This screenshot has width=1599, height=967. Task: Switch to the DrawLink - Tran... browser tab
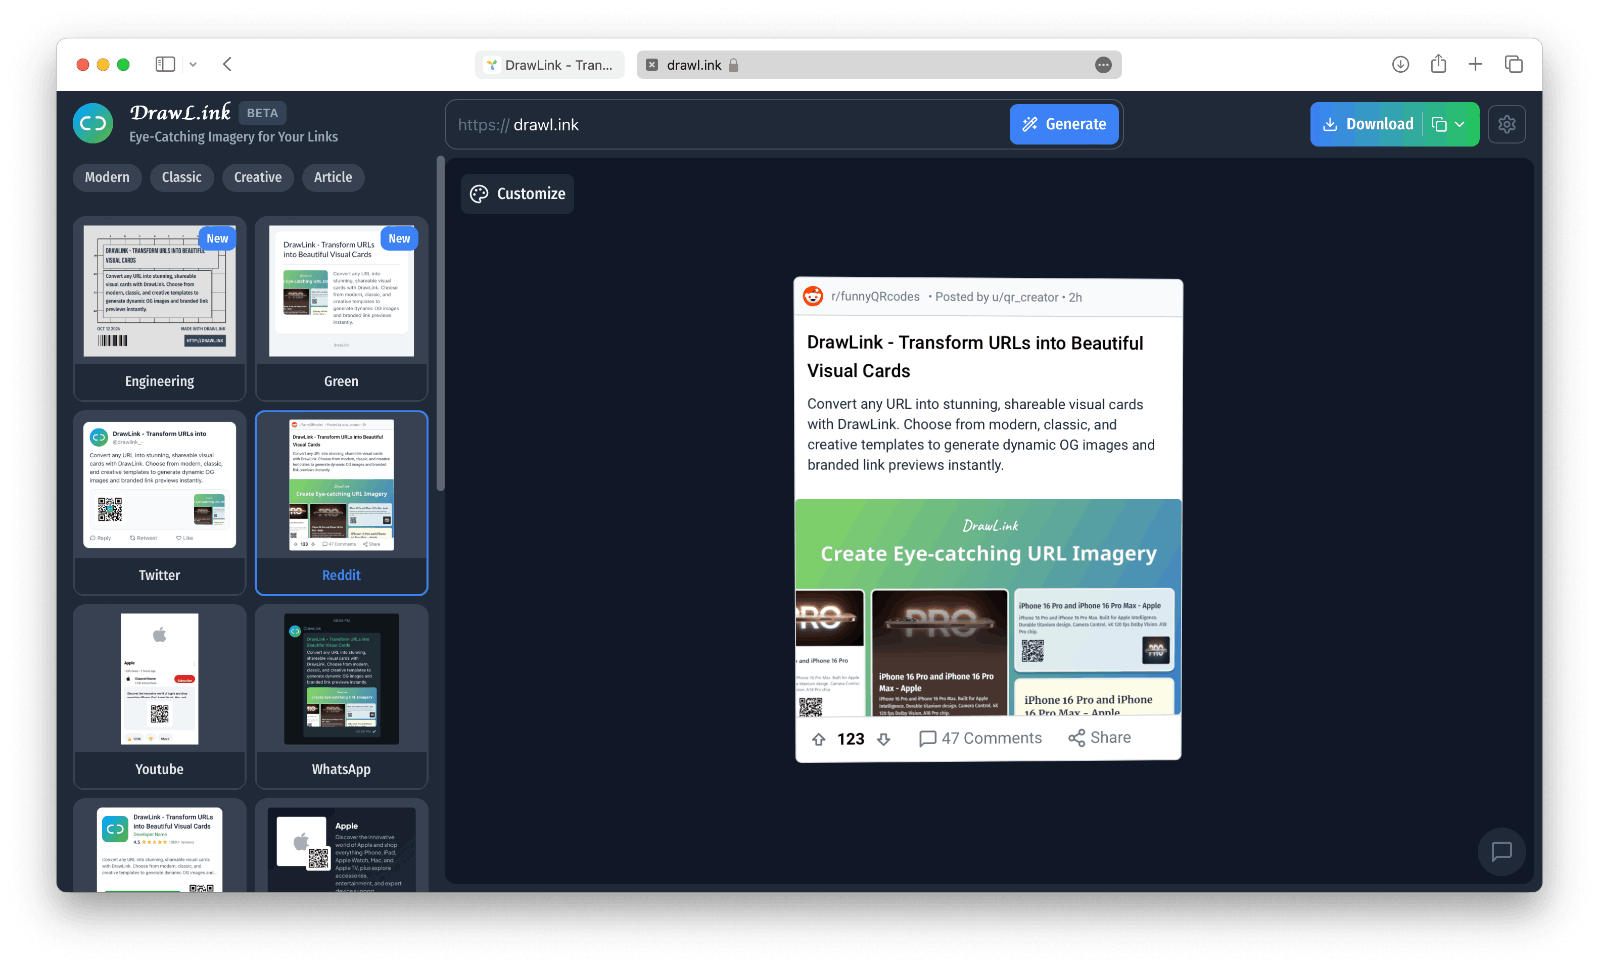point(550,65)
